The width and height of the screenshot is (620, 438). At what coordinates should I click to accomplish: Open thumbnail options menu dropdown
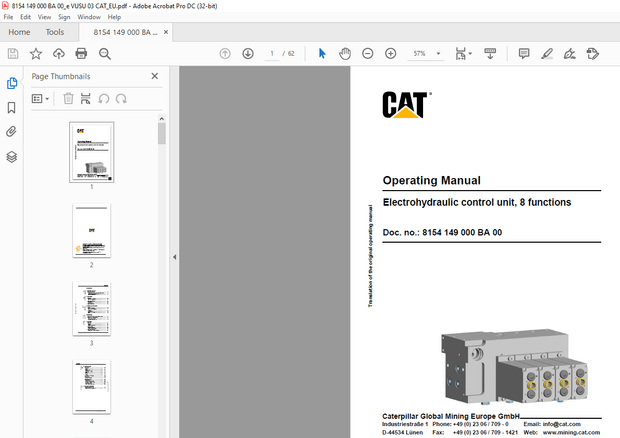click(x=40, y=98)
